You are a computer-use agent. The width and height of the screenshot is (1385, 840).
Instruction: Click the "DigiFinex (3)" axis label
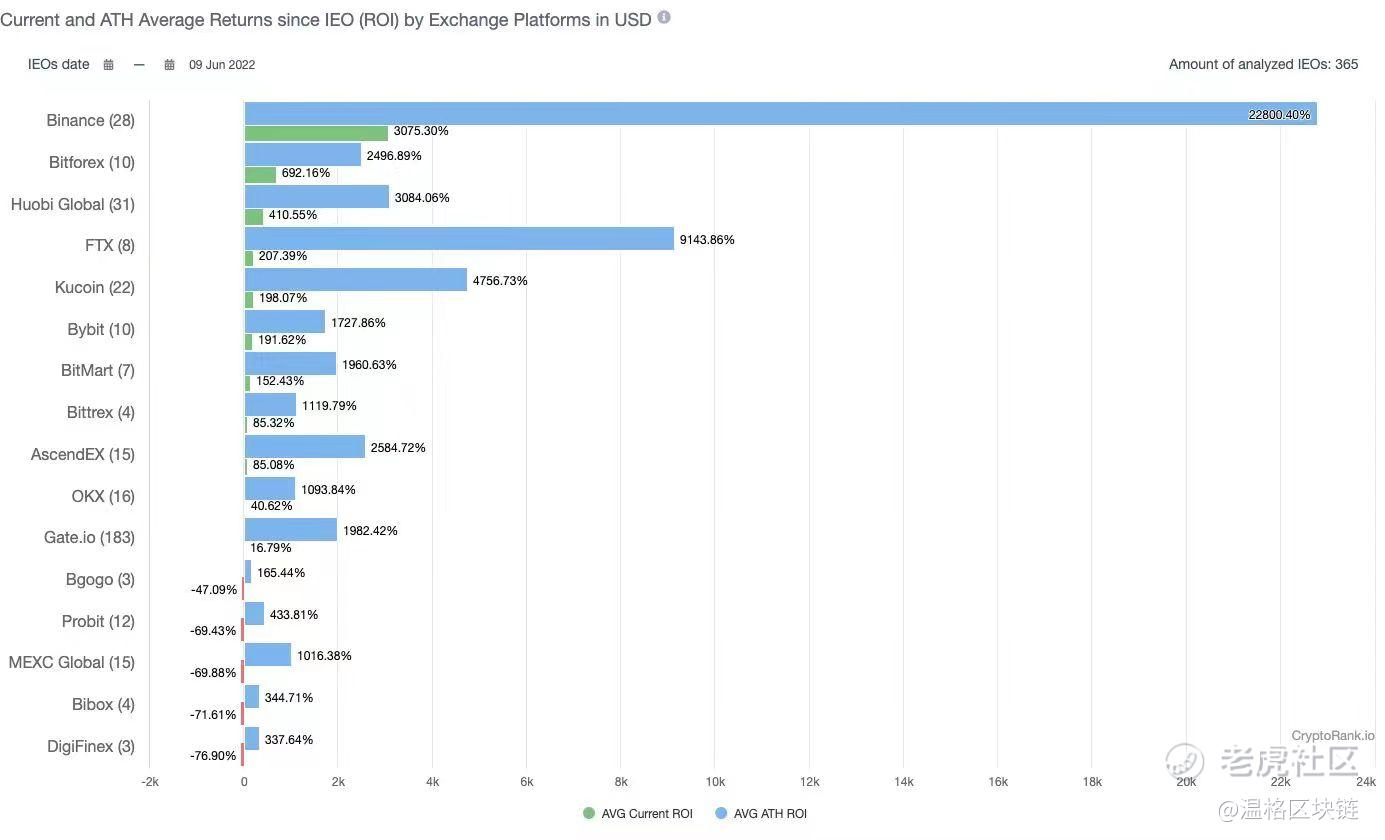click(91, 747)
